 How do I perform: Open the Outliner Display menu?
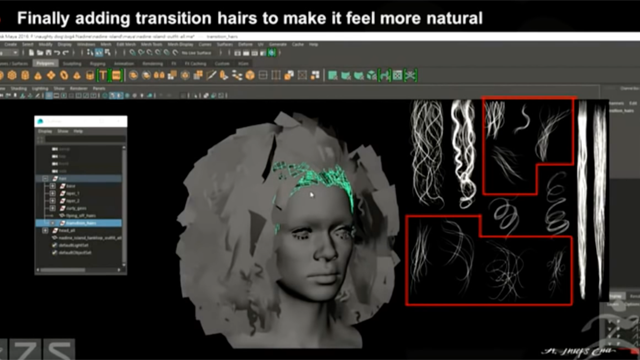point(45,131)
